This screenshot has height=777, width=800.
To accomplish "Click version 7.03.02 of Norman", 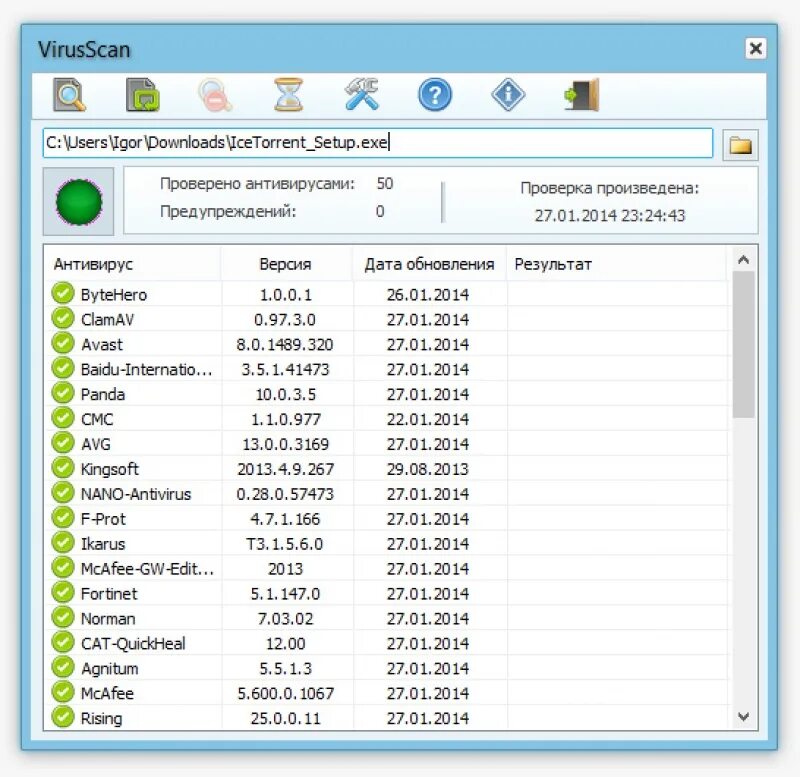I will 285,618.
